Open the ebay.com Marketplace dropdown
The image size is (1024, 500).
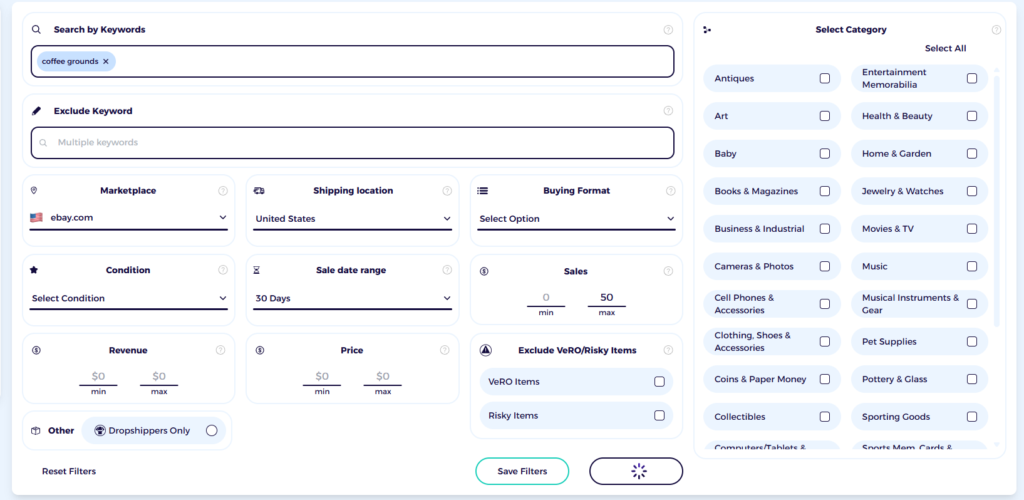129,218
